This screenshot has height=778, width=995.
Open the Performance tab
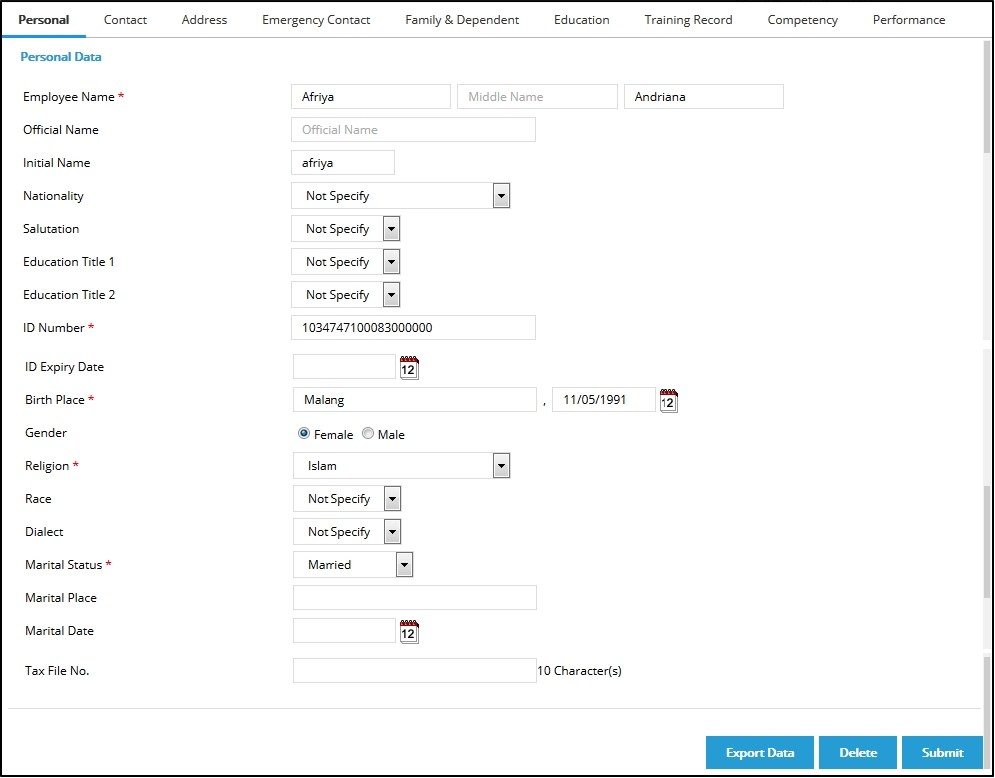pos(909,20)
